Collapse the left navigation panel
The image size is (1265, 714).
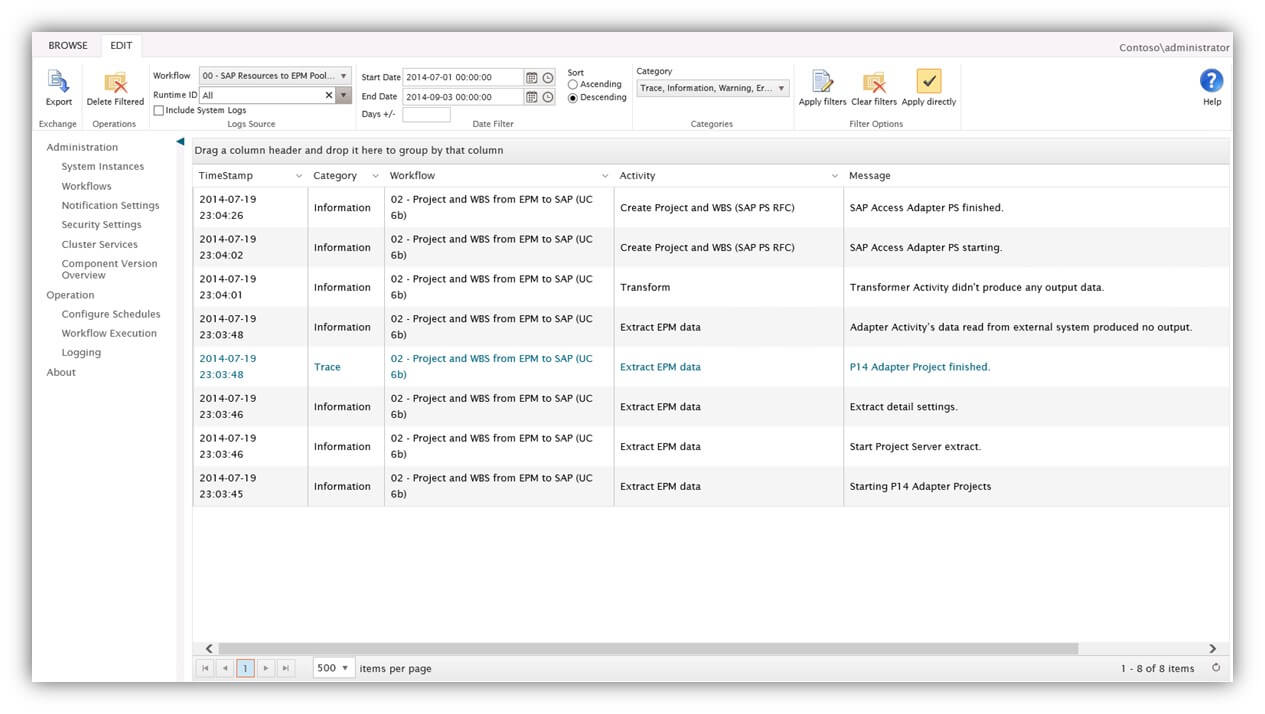click(180, 142)
